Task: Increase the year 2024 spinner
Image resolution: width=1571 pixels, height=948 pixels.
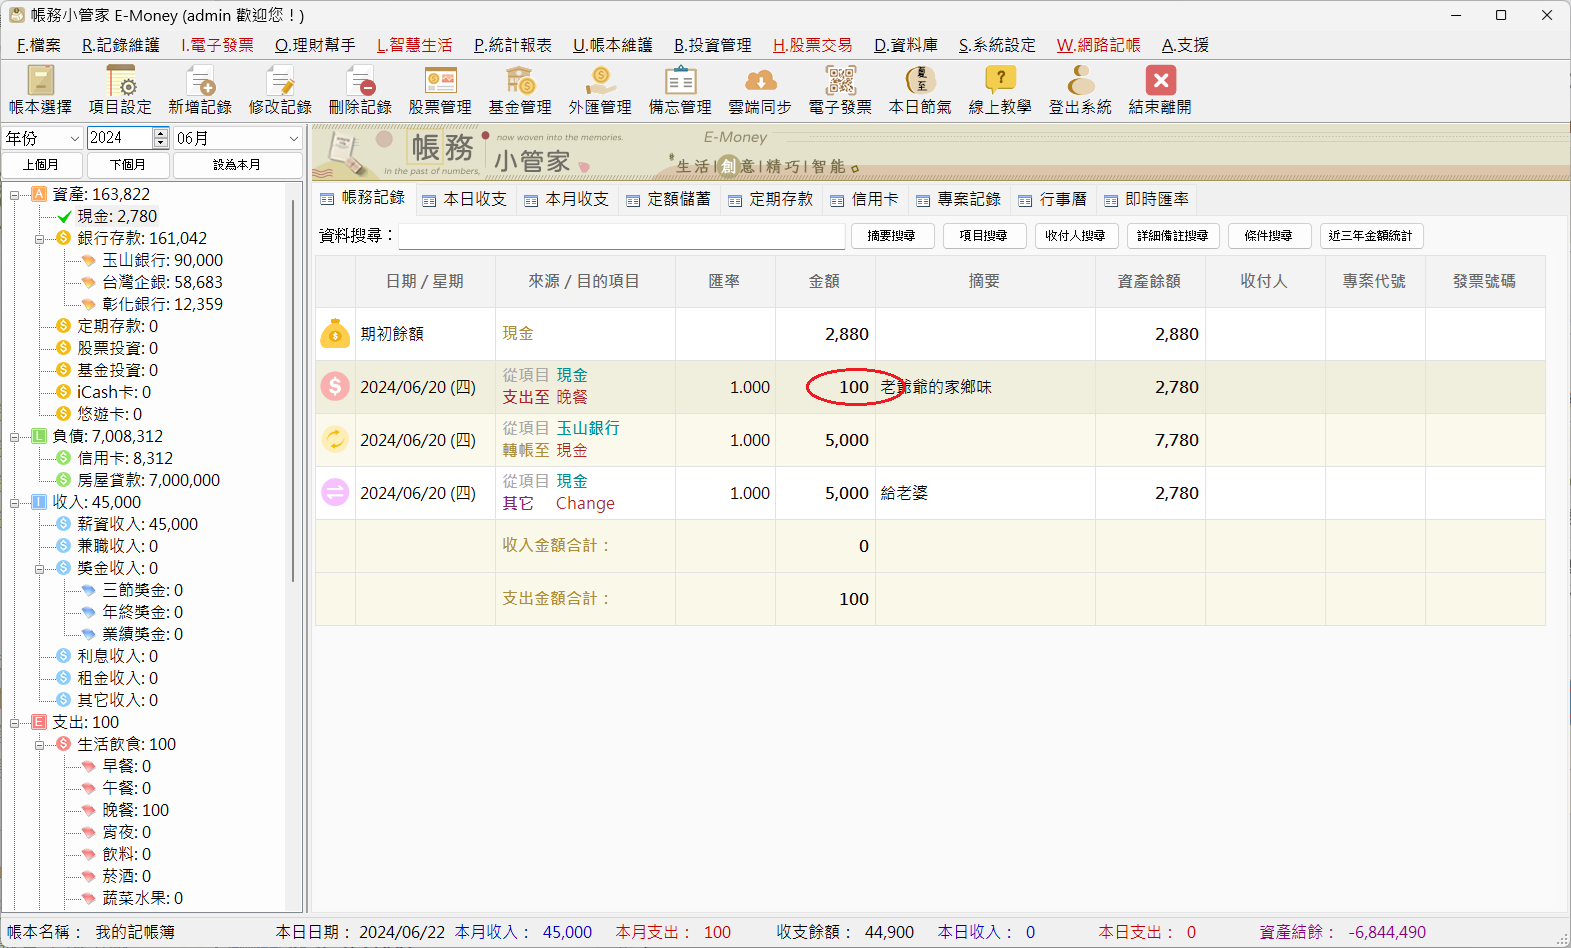Action: point(161,133)
